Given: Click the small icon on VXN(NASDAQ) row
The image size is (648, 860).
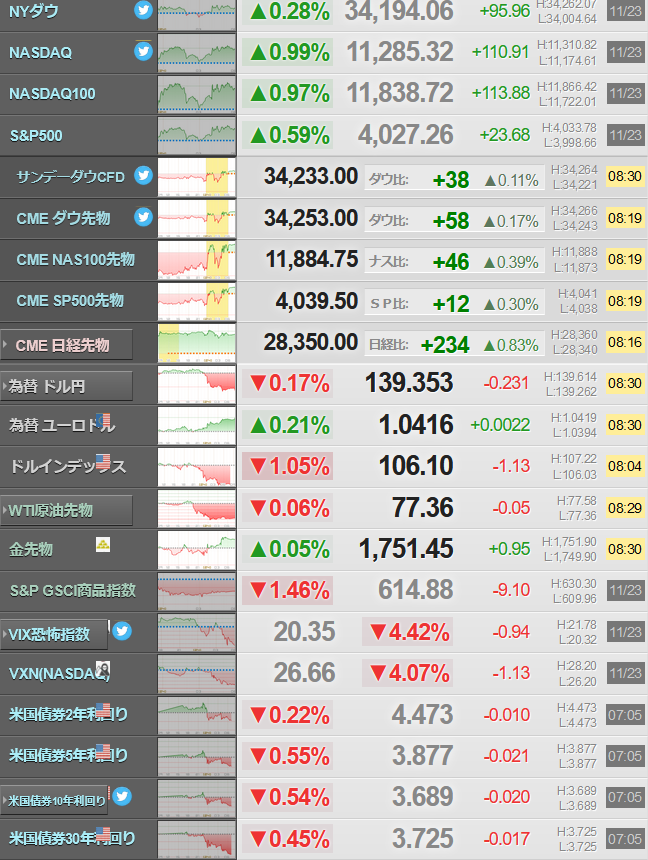Looking at the screenshot, I should pyautogui.click(x=103, y=669).
